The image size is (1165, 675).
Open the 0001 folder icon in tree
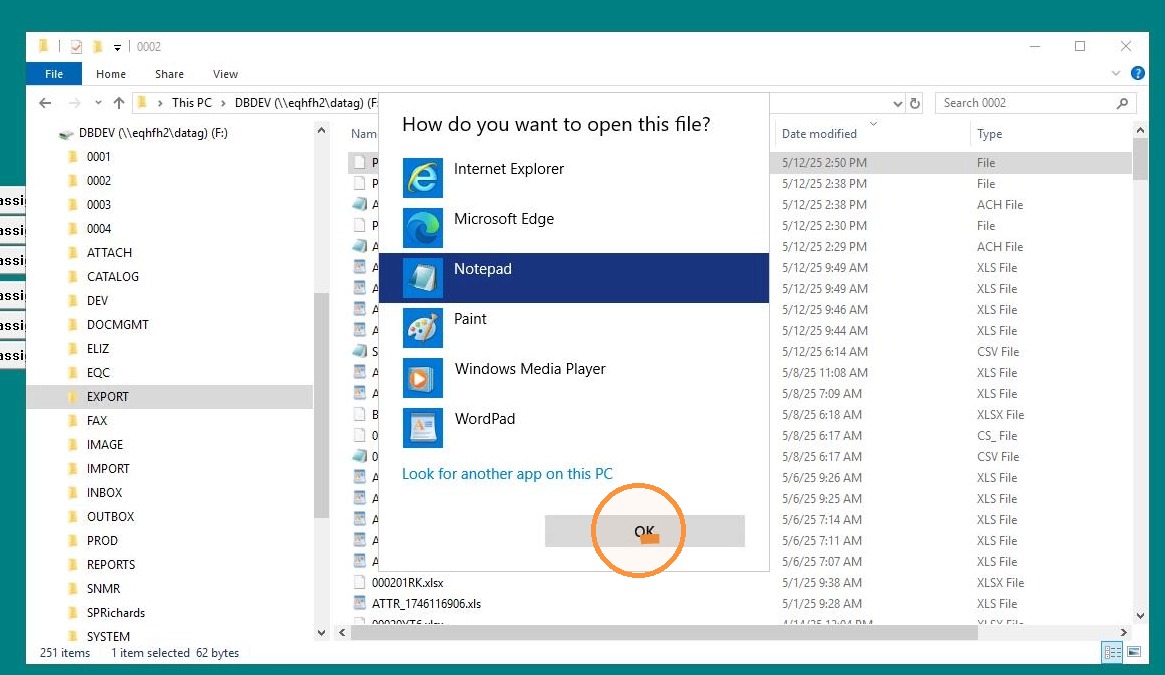pos(73,157)
